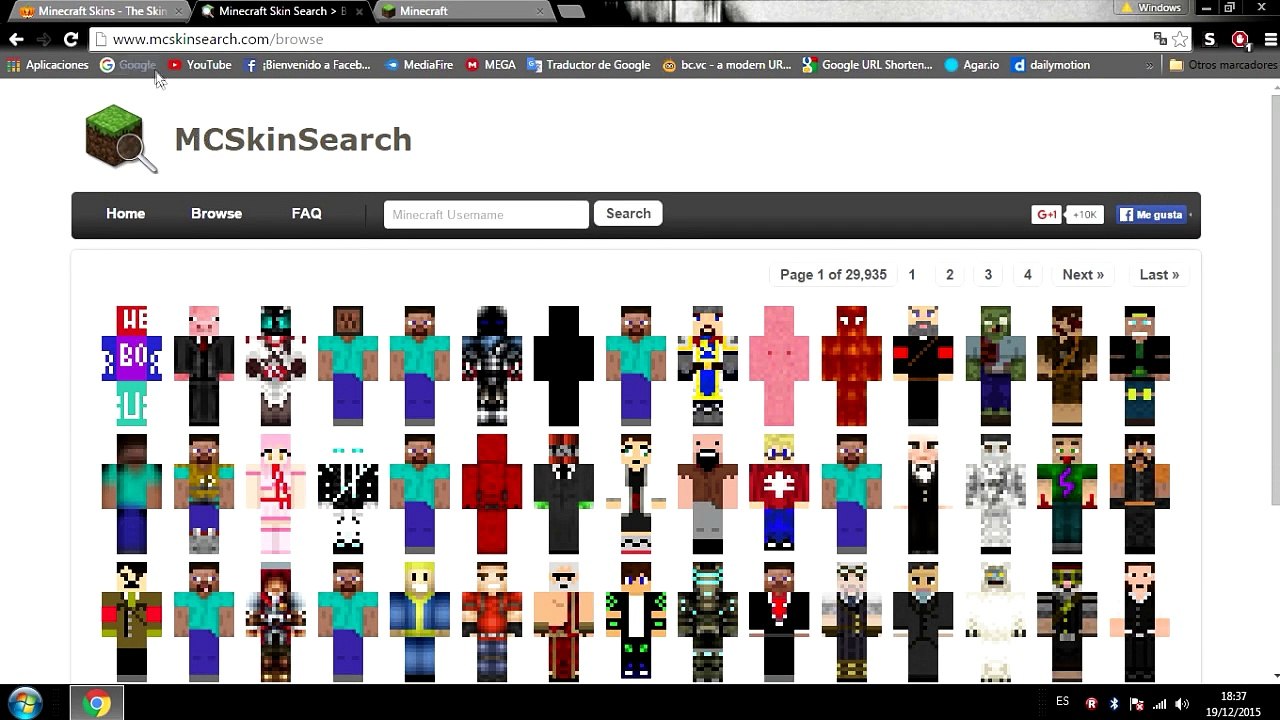Open the Bluetooth tray icon
Screen dimensions: 1280x720
[1114, 703]
